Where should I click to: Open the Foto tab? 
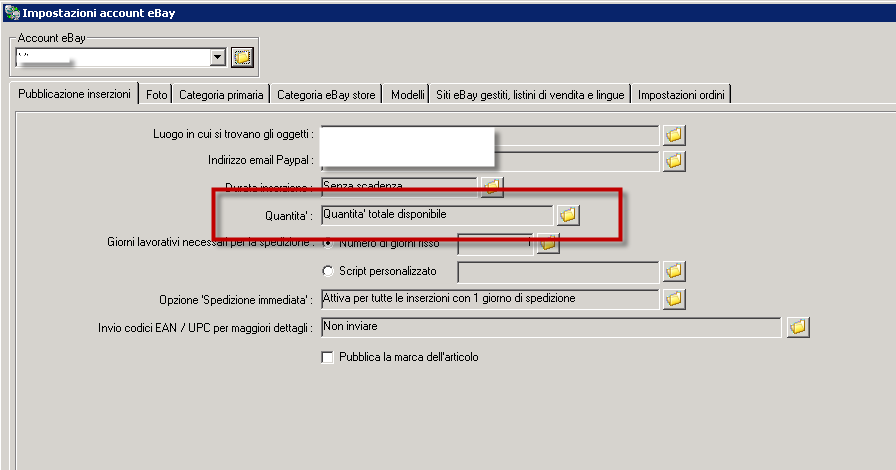click(157, 95)
